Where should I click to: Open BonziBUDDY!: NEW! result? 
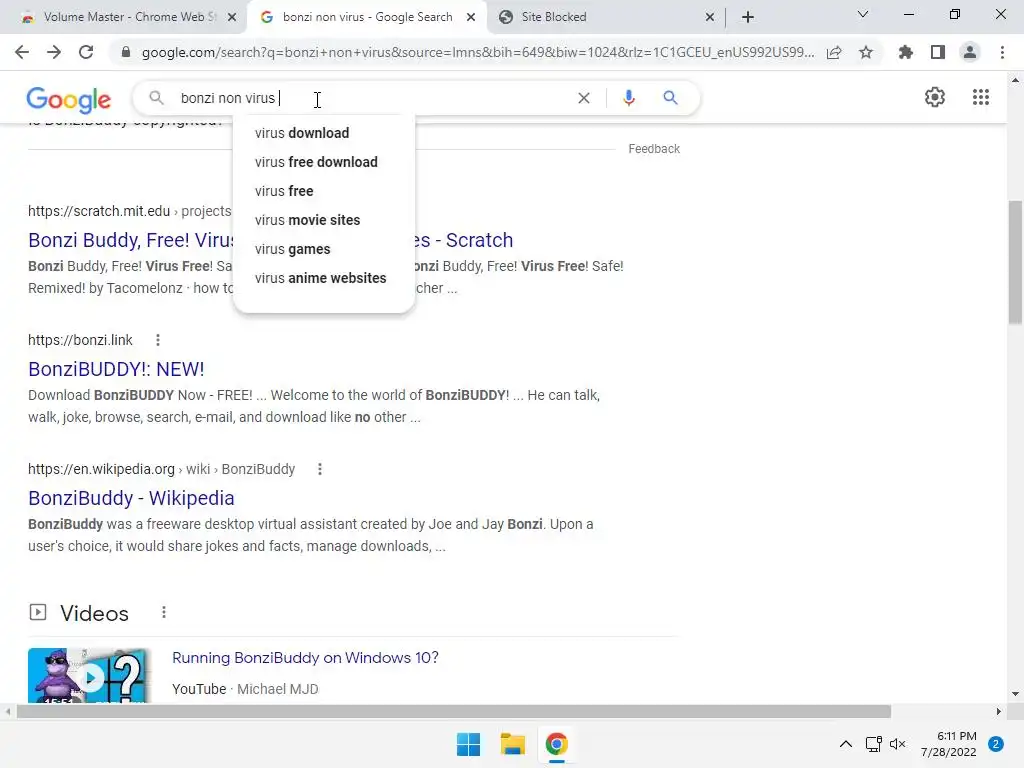(x=116, y=369)
